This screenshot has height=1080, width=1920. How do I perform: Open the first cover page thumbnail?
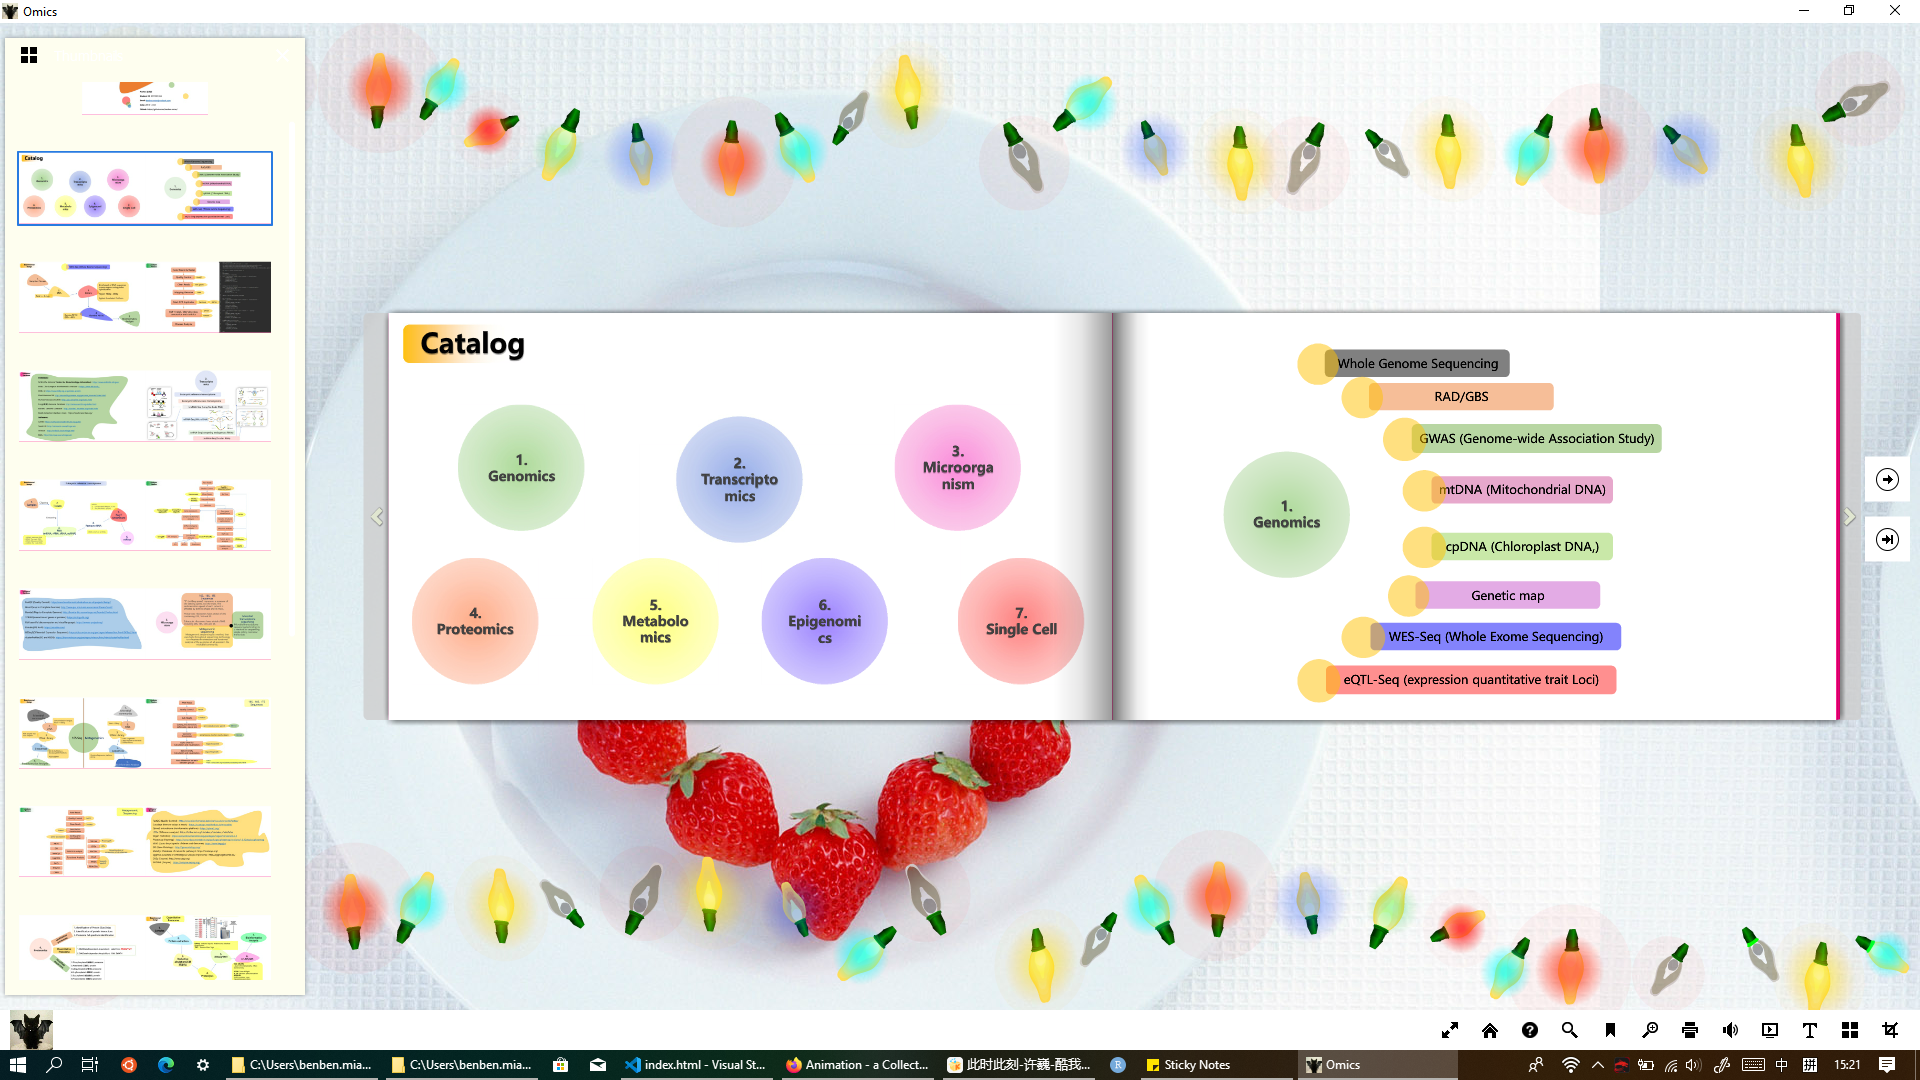click(x=145, y=98)
